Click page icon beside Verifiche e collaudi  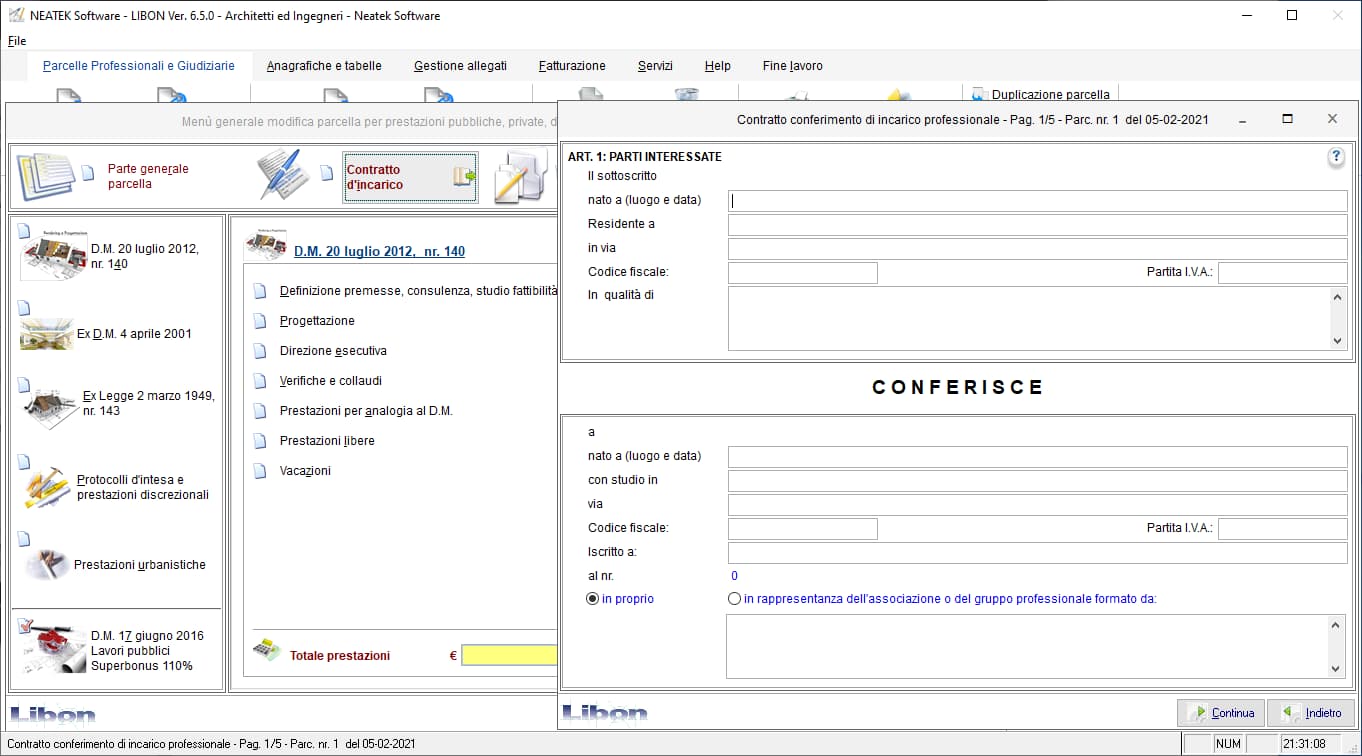tap(260, 381)
